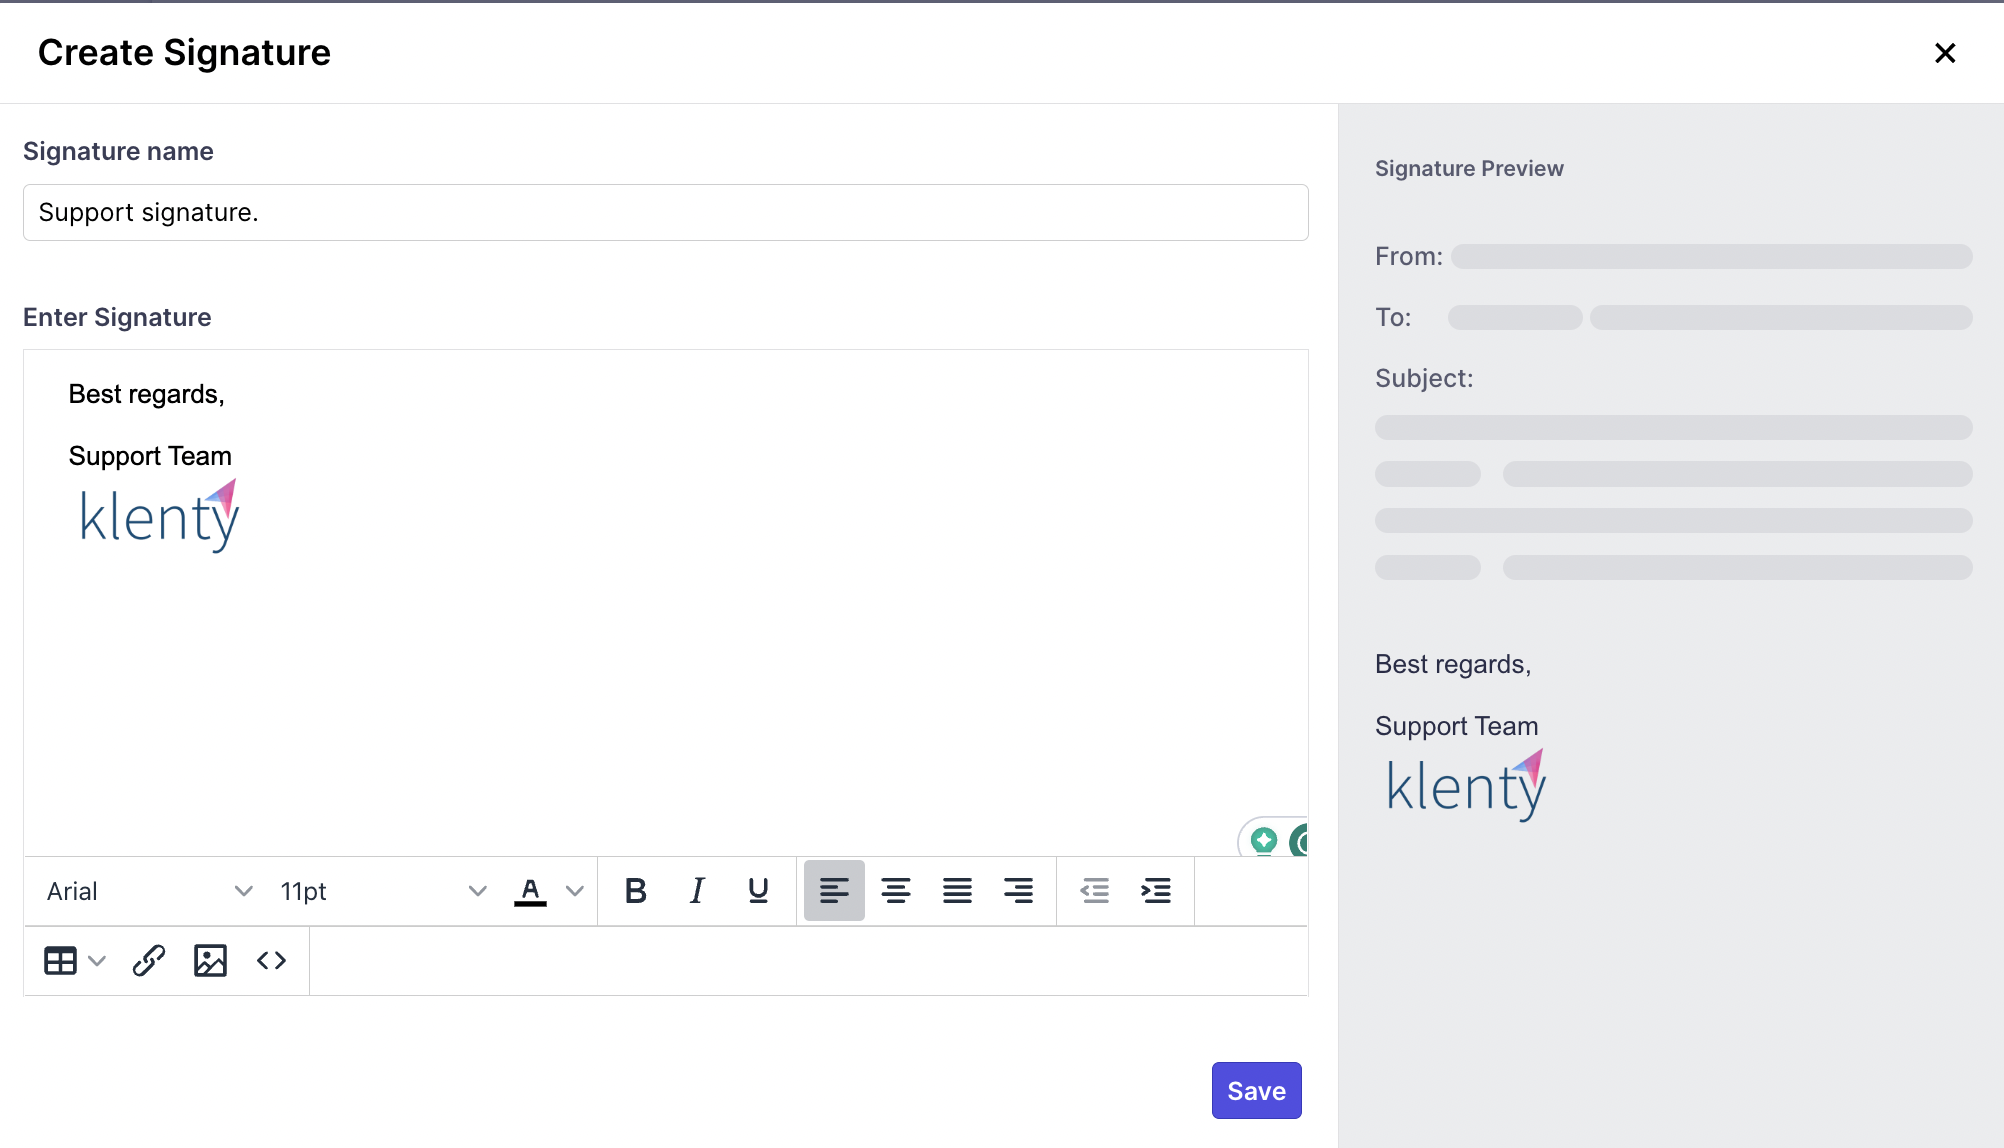The image size is (2004, 1148).
Task: Increase indent of the paragraph
Action: click(x=1156, y=890)
